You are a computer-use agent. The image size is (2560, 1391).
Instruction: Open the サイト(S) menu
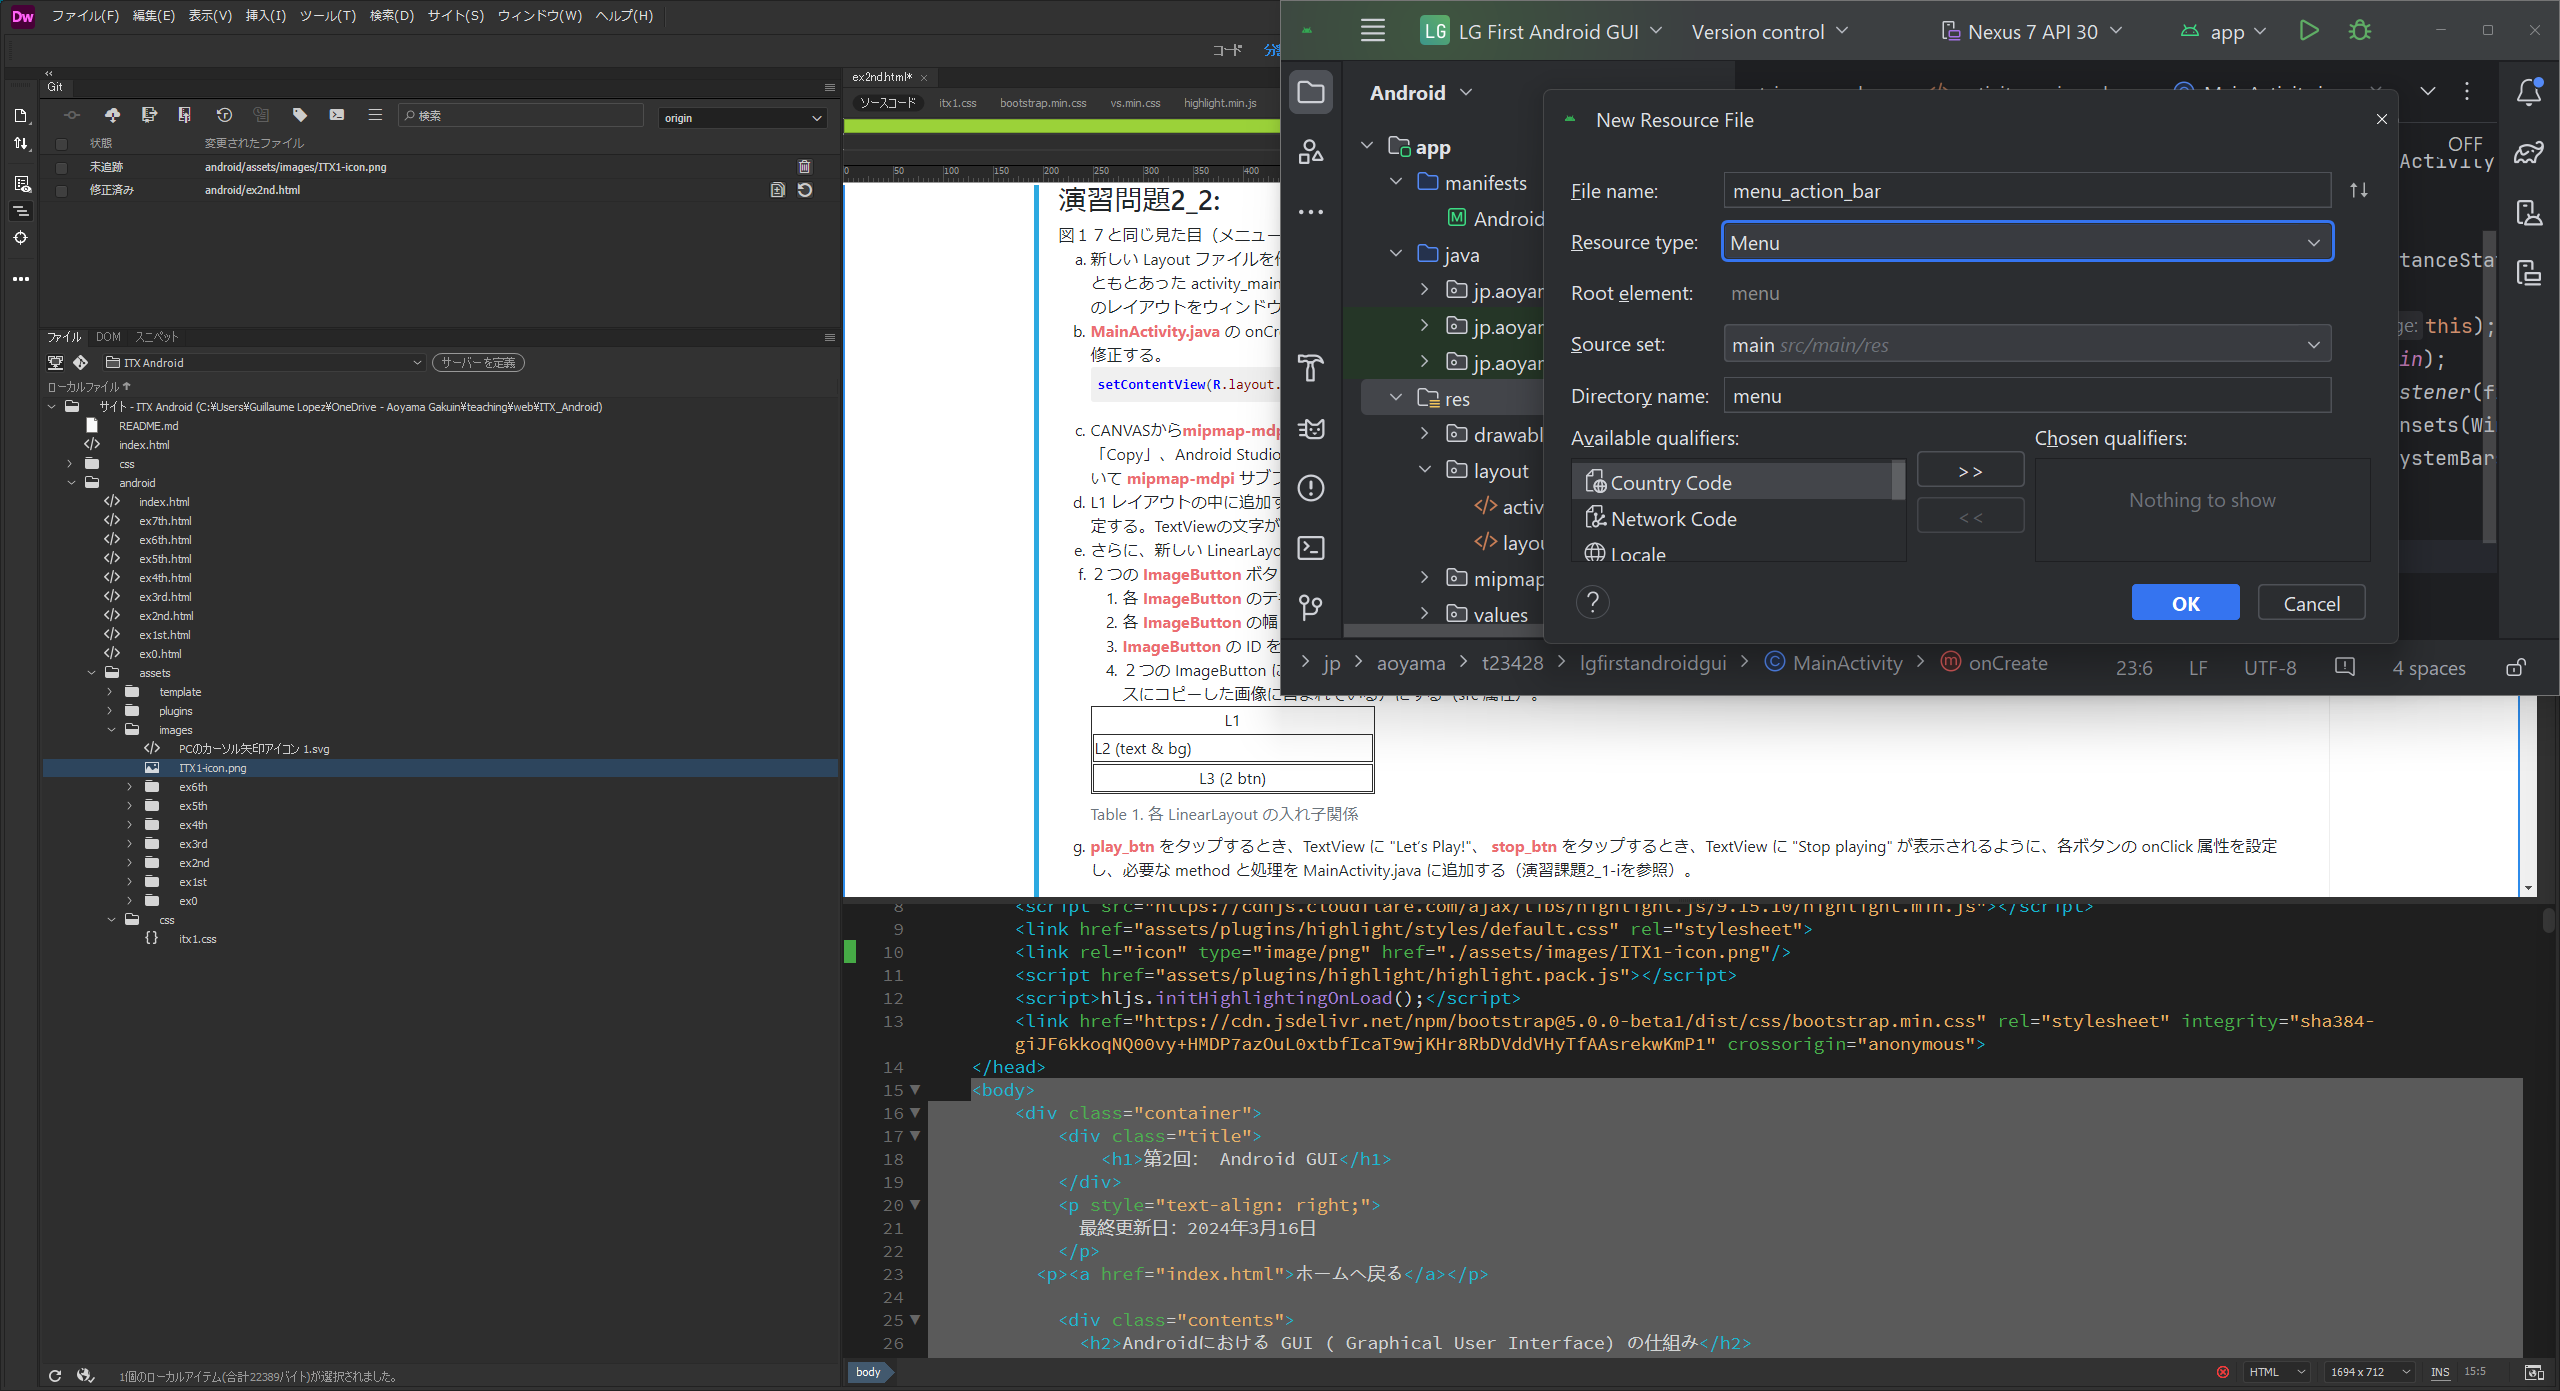[x=455, y=16]
